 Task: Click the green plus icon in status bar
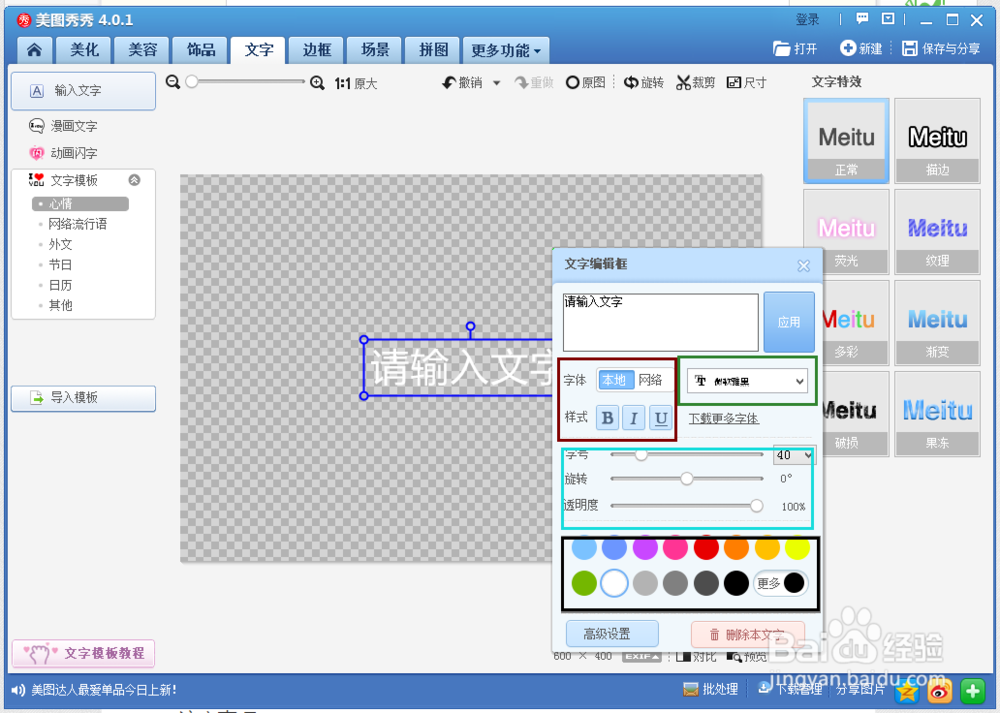(973, 691)
